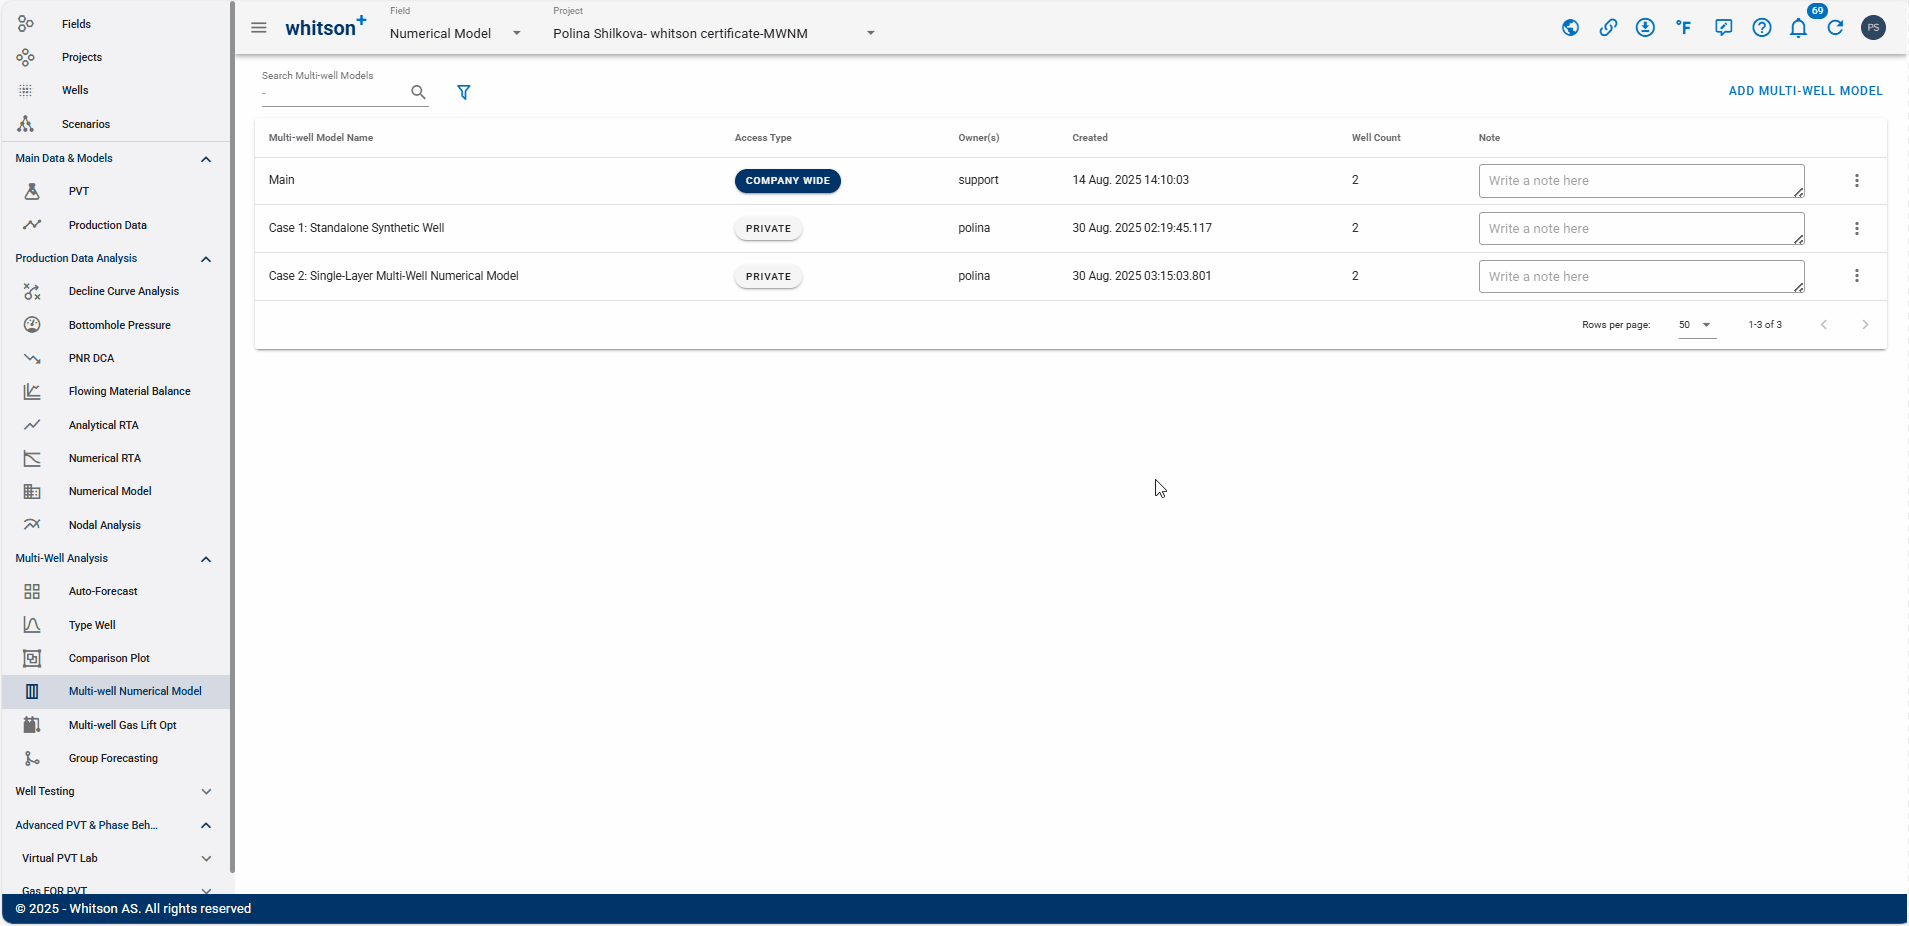The image size is (1909, 926).
Task: Click the Numerical Model grid icon
Action: click(32, 492)
